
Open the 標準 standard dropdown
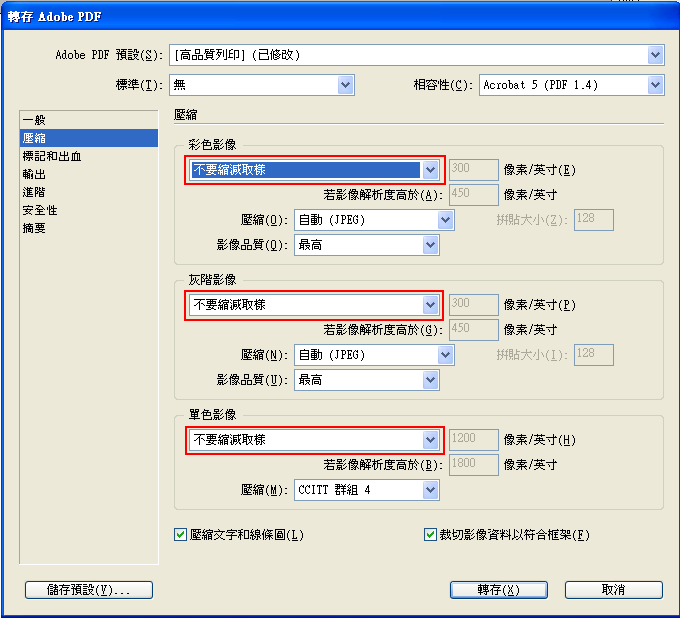tap(262, 85)
